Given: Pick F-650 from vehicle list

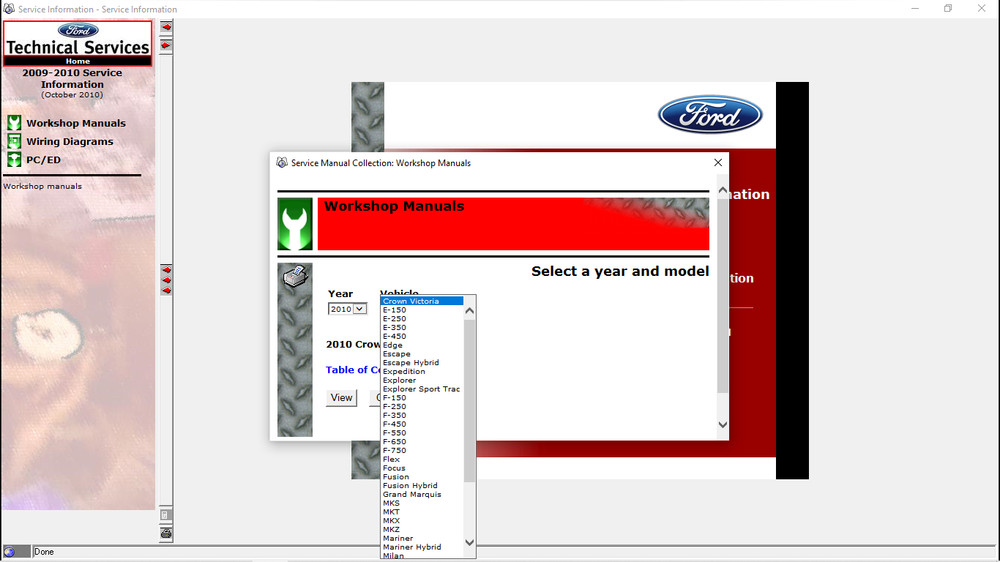Looking at the screenshot, I should coord(422,441).
